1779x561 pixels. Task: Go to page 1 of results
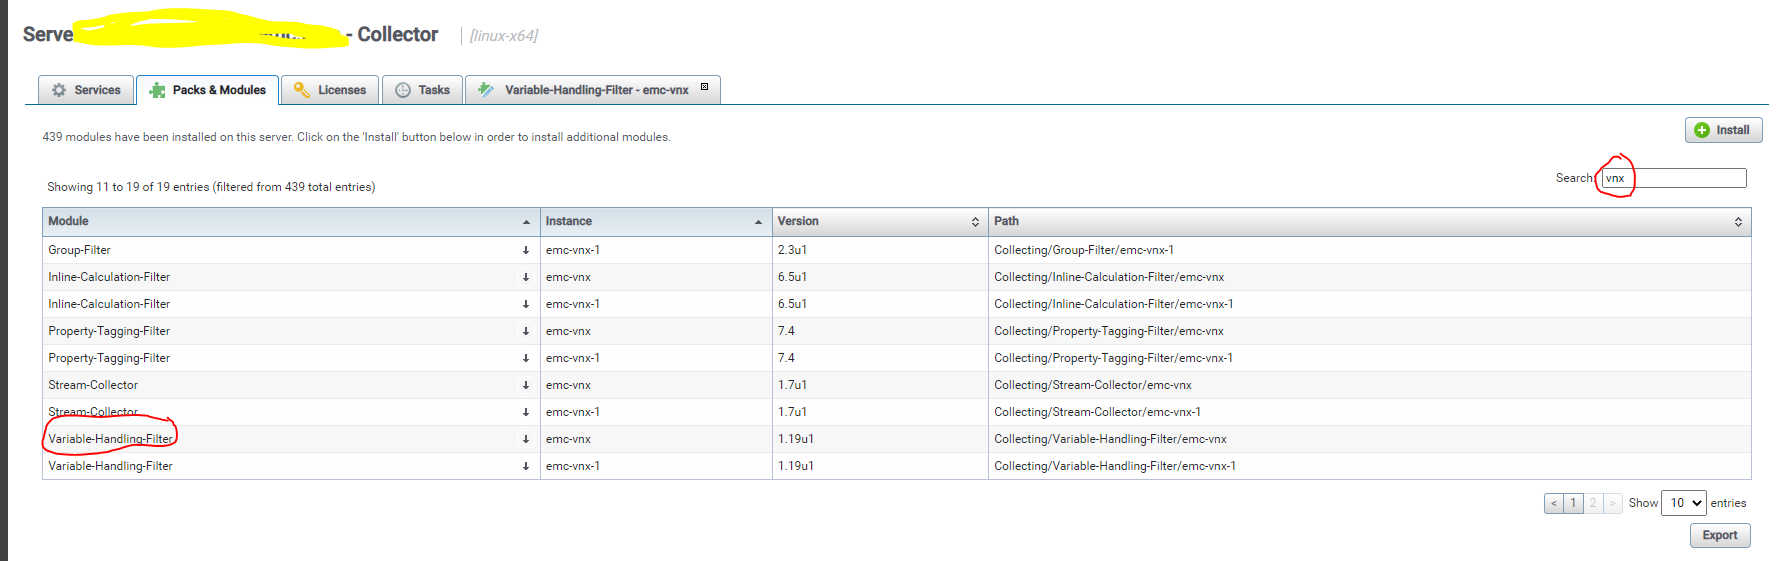(1573, 503)
